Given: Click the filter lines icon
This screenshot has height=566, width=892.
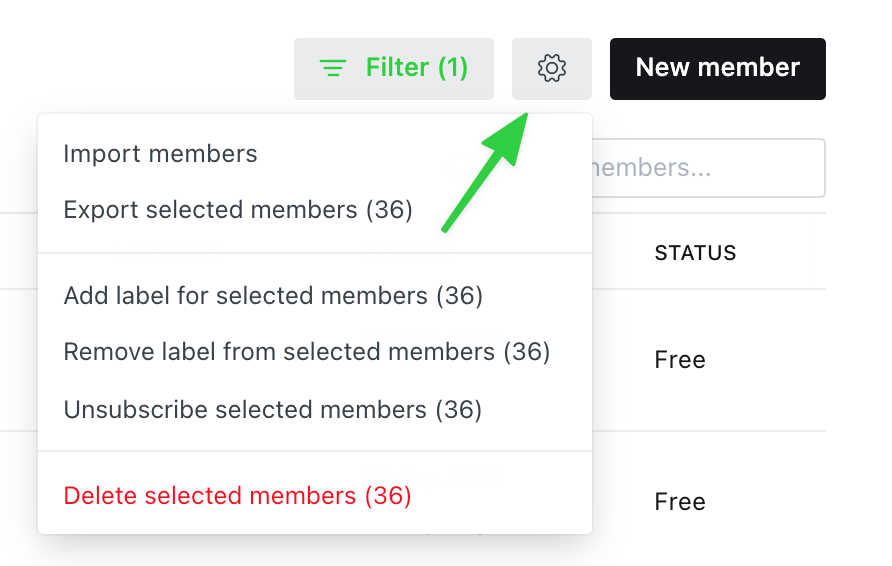Looking at the screenshot, I should (x=333, y=68).
